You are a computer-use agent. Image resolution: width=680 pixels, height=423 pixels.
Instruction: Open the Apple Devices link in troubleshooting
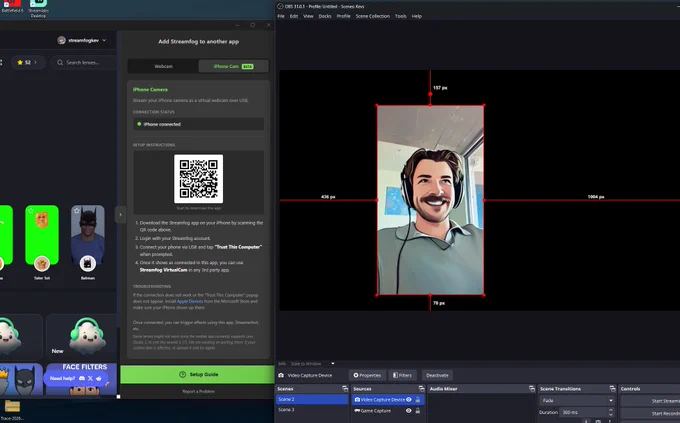(190, 301)
